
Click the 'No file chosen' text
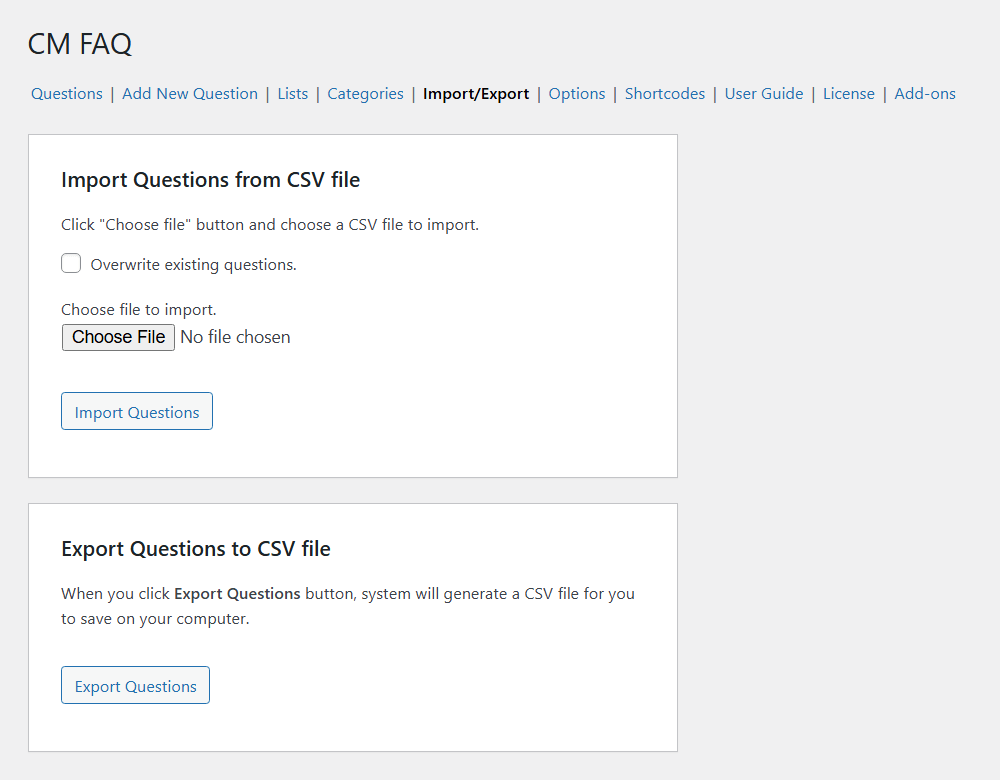tap(235, 337)
